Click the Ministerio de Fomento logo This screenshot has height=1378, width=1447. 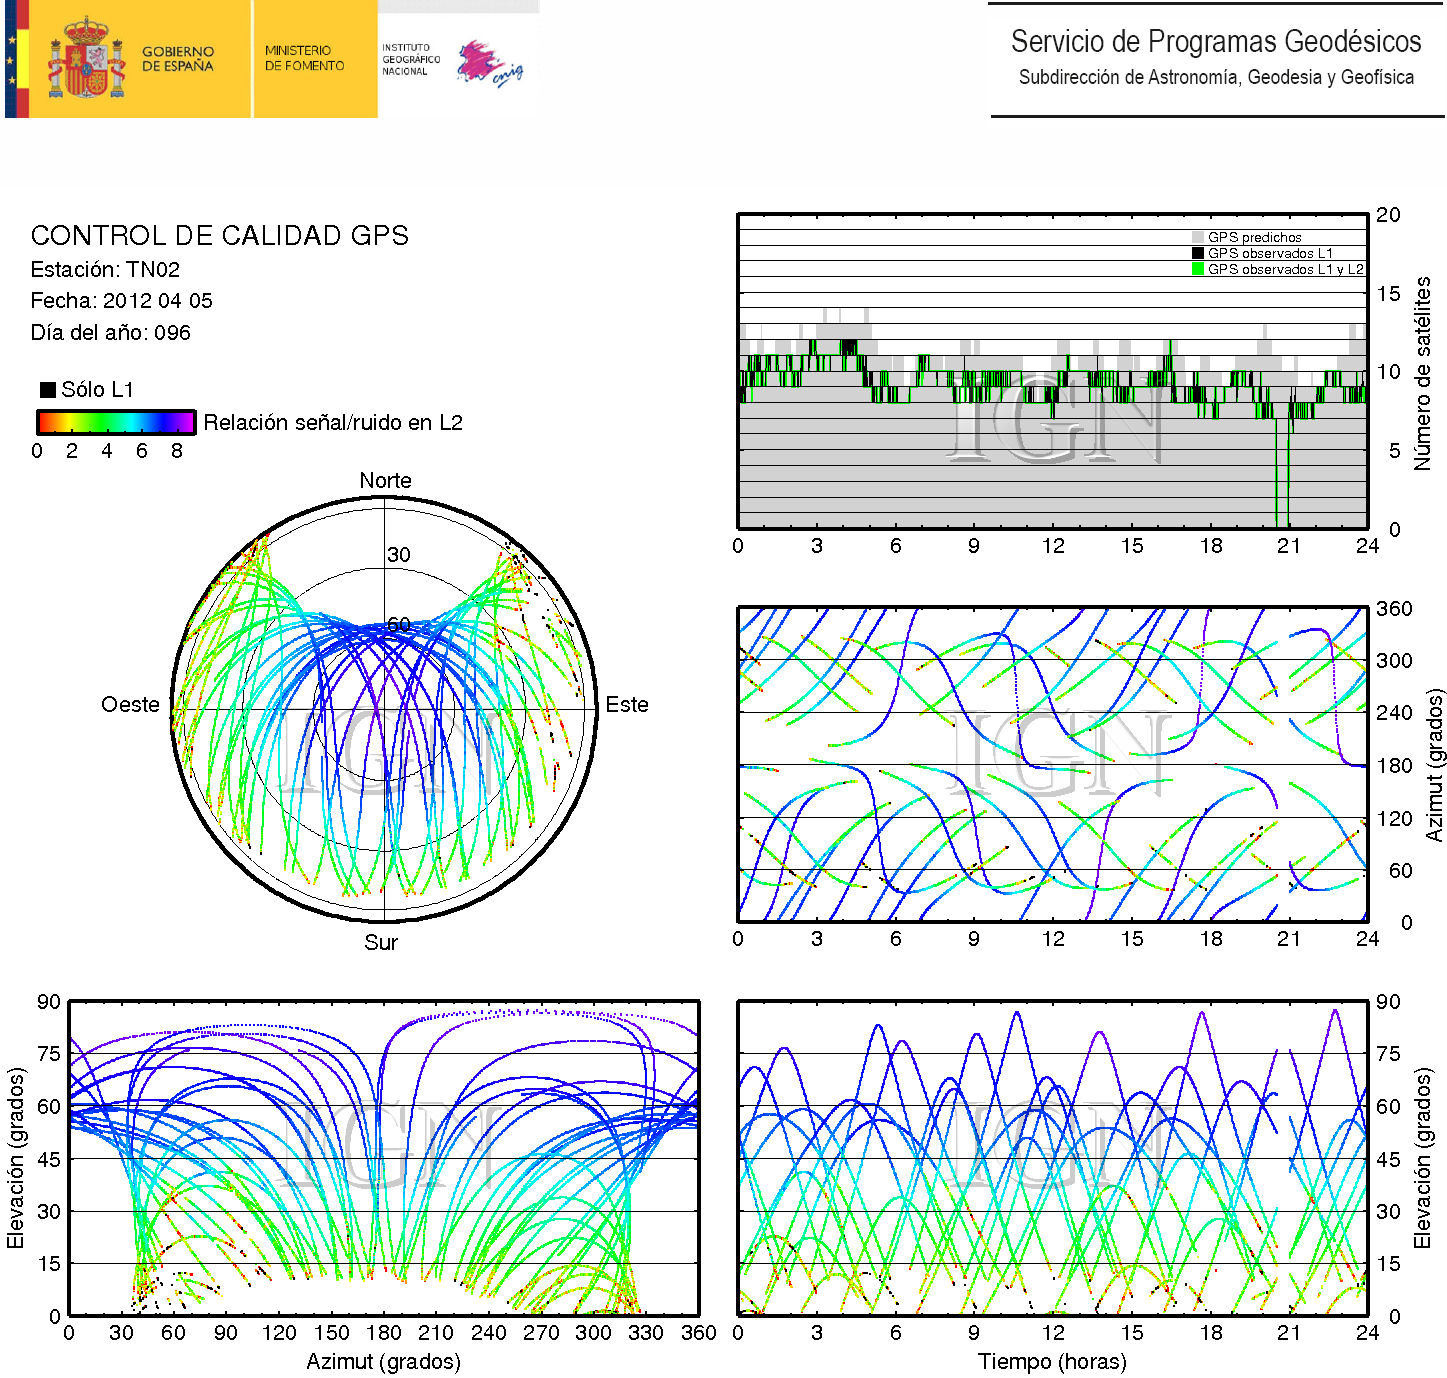coord(304,58)
